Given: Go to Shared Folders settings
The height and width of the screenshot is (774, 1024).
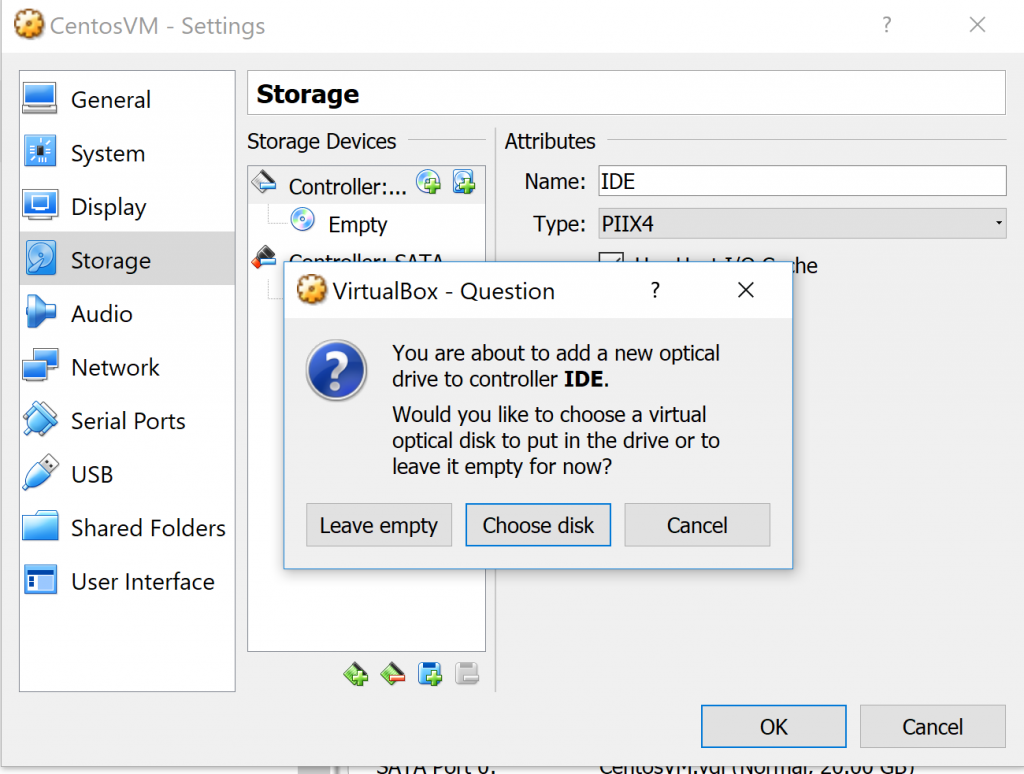Looking at the screenshot, I should coord(127,528).
